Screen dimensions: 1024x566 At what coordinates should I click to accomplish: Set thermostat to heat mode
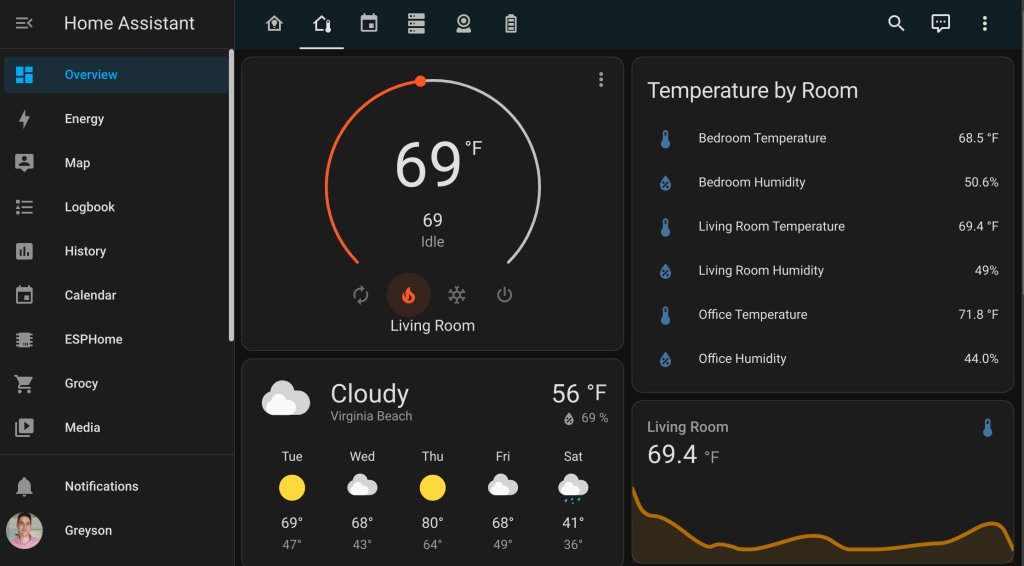pyautogui.click(x=408, y=295)
